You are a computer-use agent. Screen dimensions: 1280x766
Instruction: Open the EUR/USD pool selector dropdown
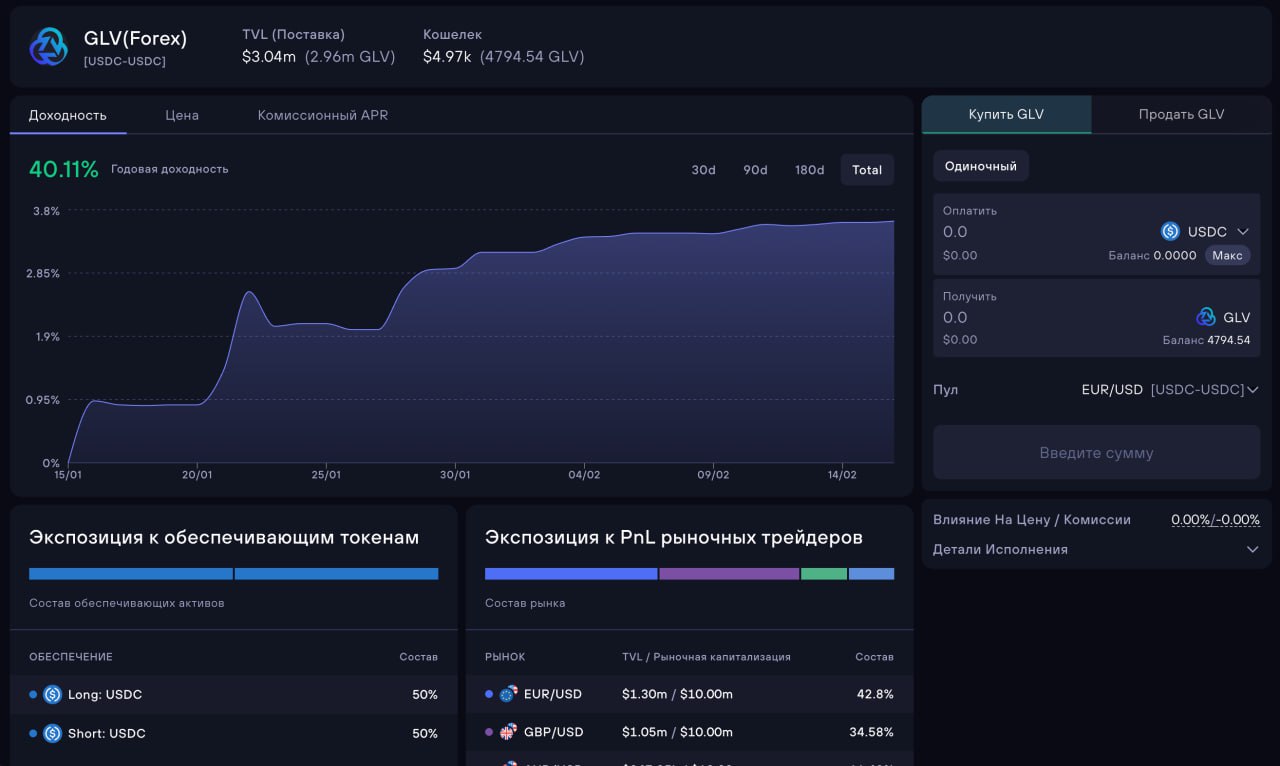coord(1252,390)
